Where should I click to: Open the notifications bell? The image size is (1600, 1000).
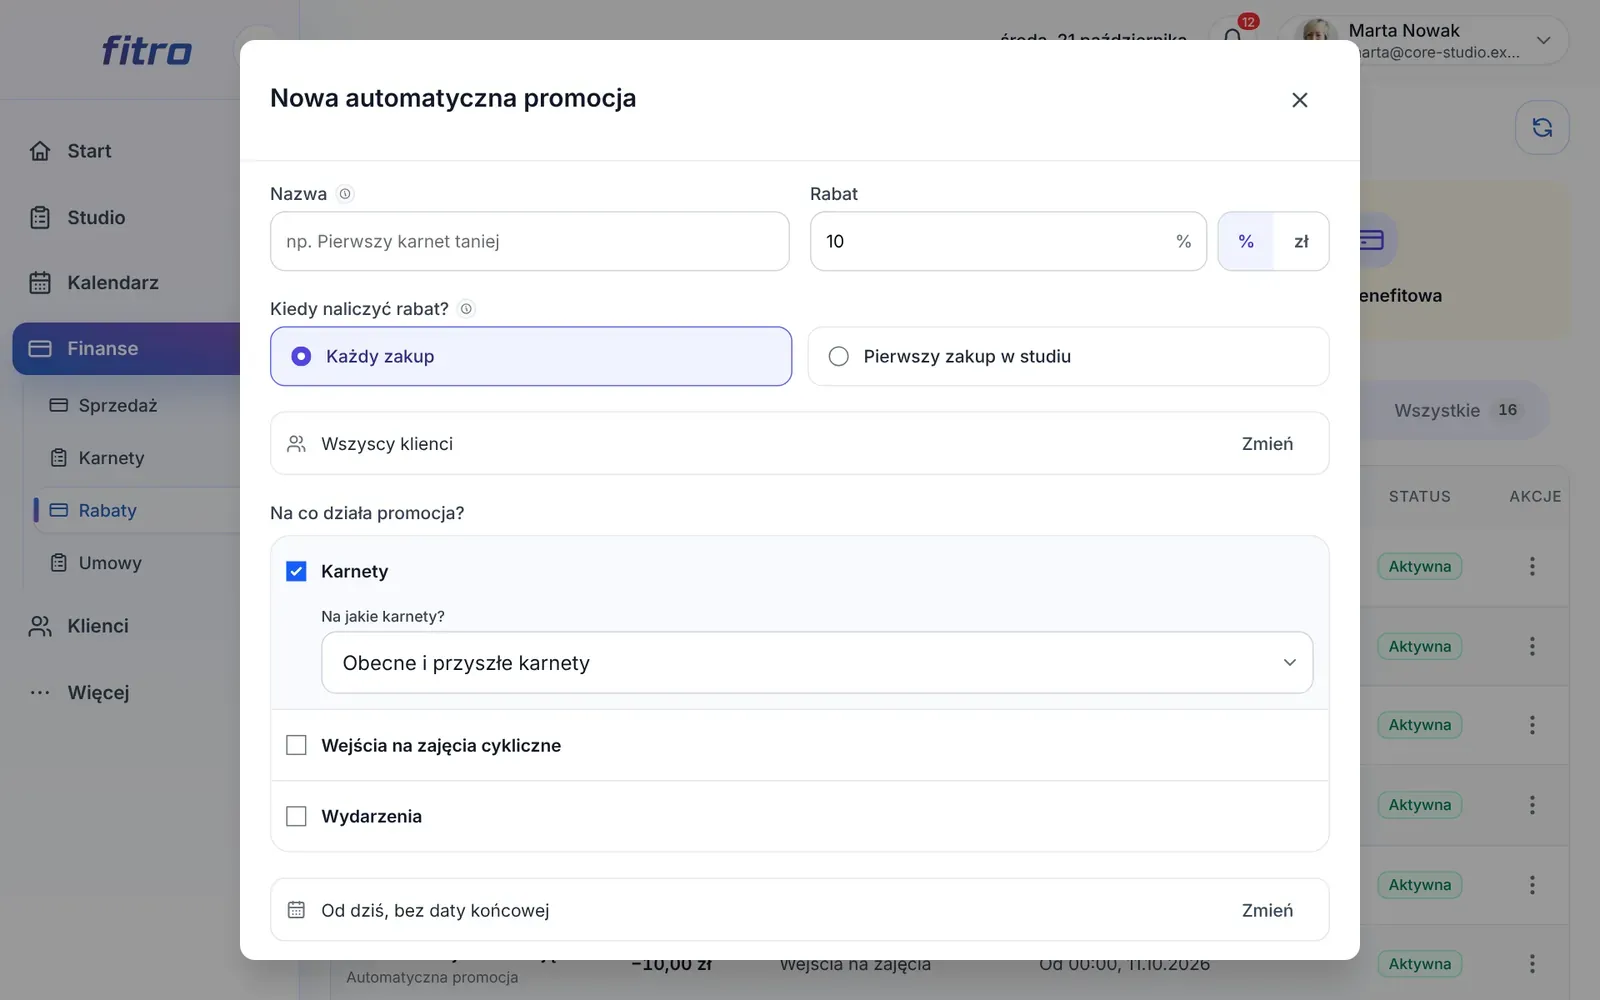1233,37
